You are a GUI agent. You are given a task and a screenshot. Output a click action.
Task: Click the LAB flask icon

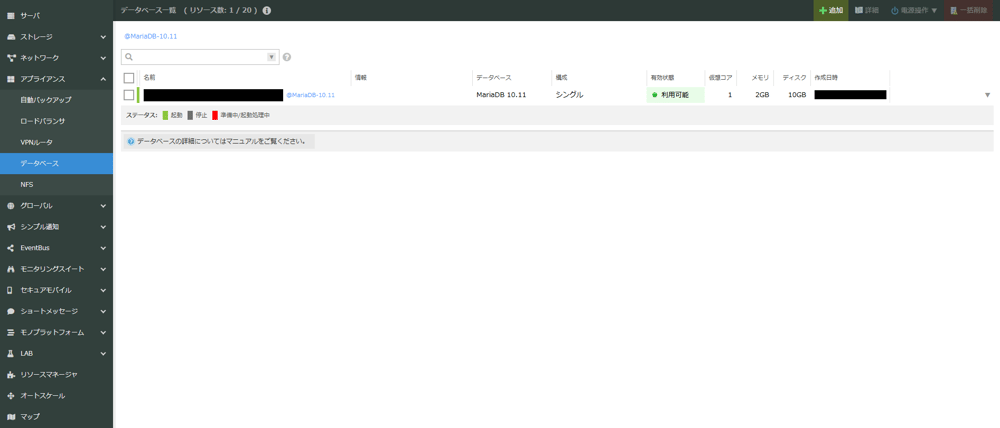(11, 354)
